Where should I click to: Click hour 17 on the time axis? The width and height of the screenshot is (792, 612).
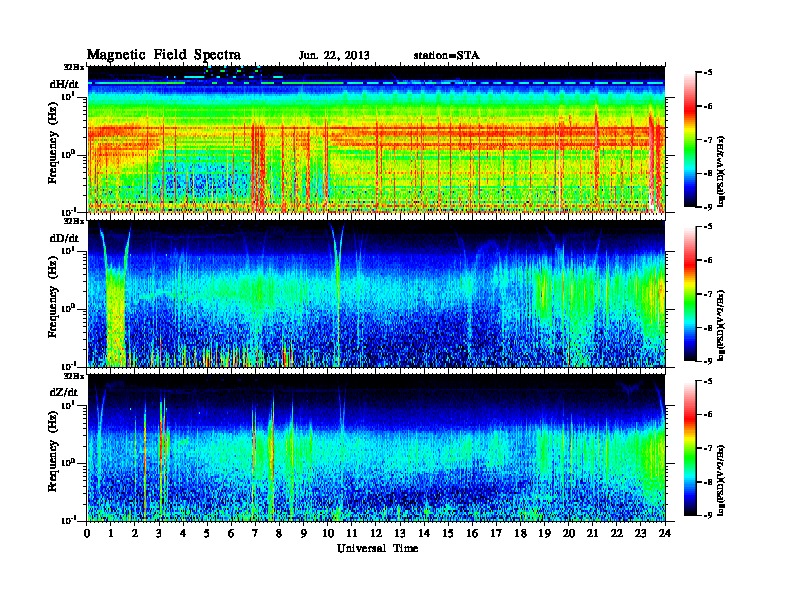497,533
